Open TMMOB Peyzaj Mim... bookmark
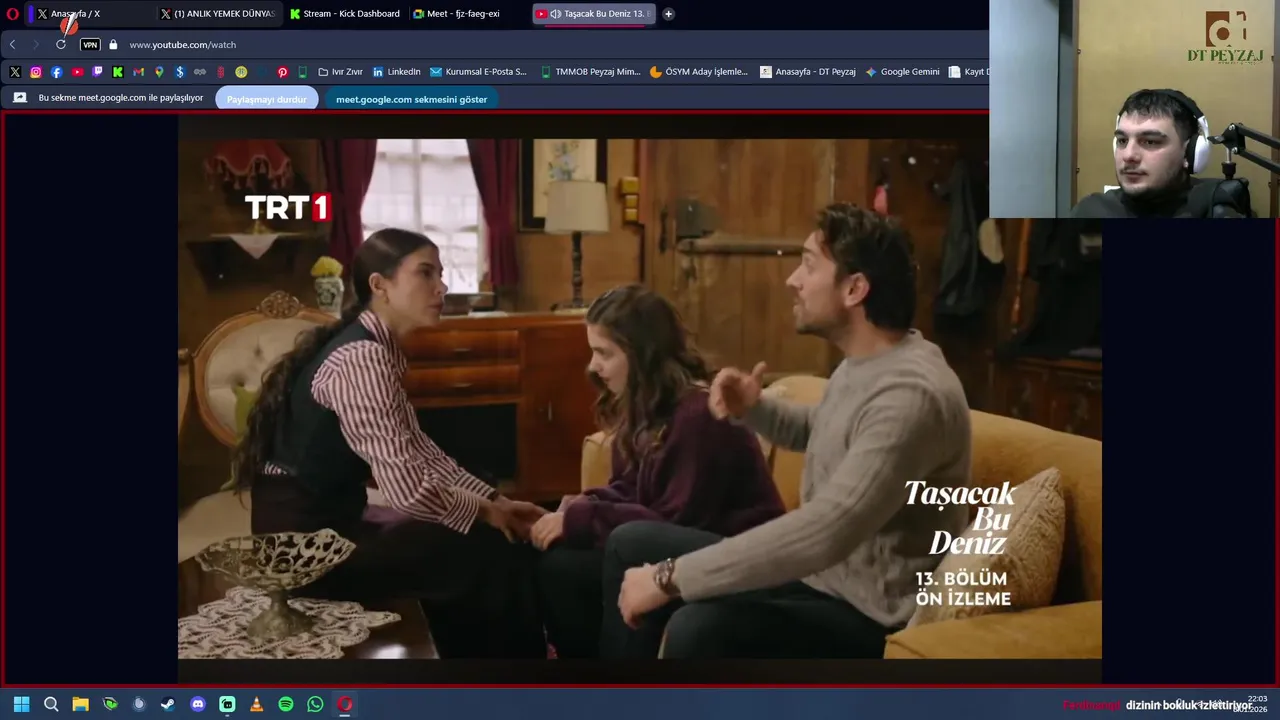1280x720 pixels. coord(590,72)
